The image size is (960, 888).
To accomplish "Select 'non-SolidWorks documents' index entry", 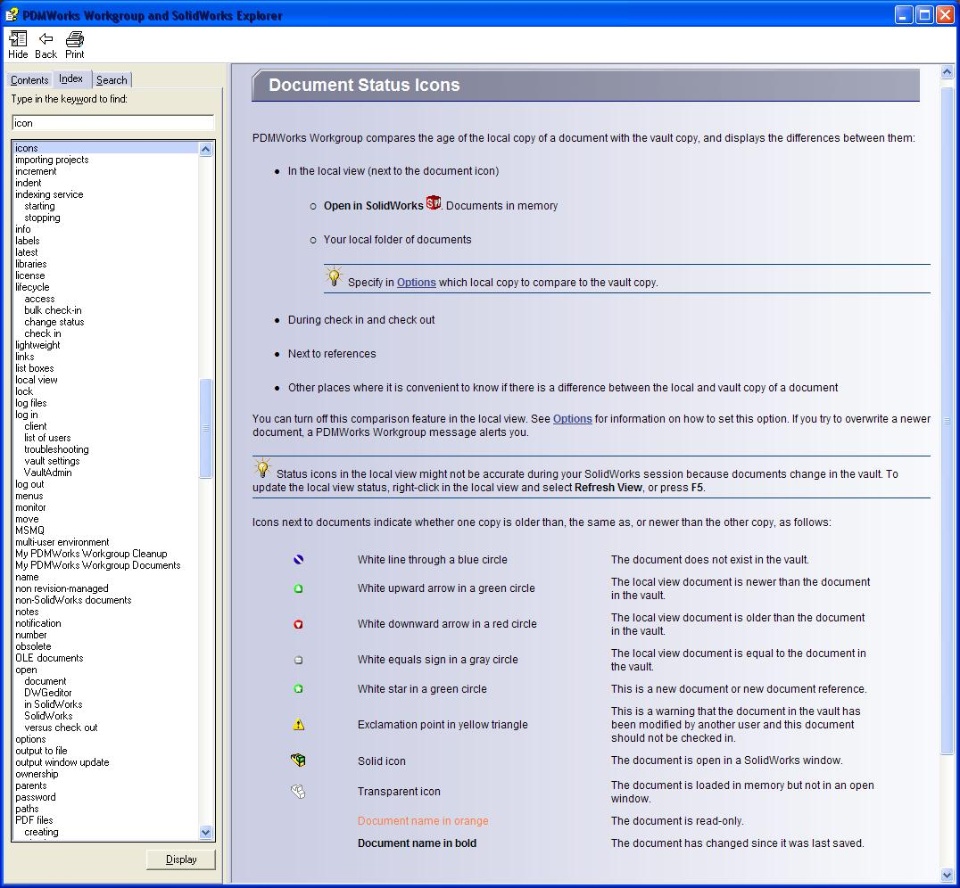I will 73,600.
